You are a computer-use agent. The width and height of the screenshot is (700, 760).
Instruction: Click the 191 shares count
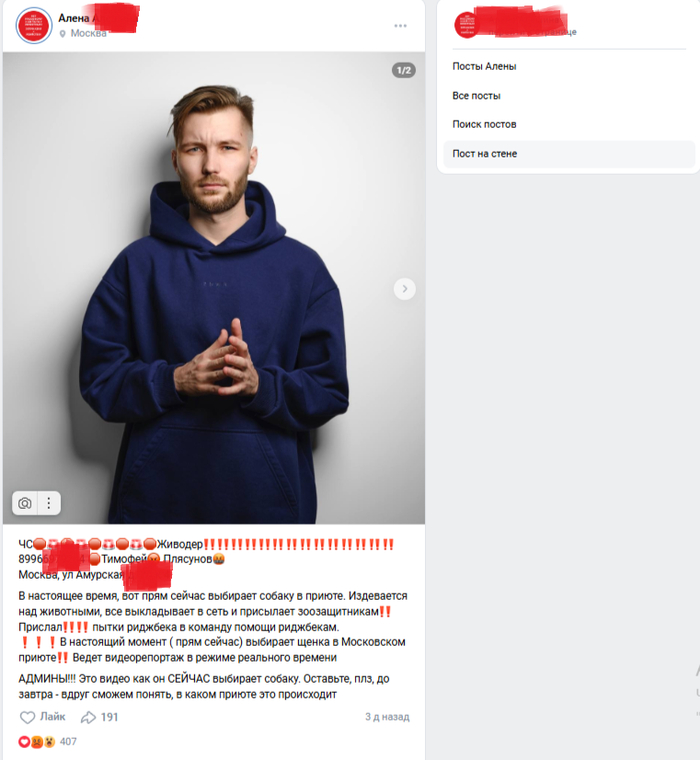[x=110, y=717]
